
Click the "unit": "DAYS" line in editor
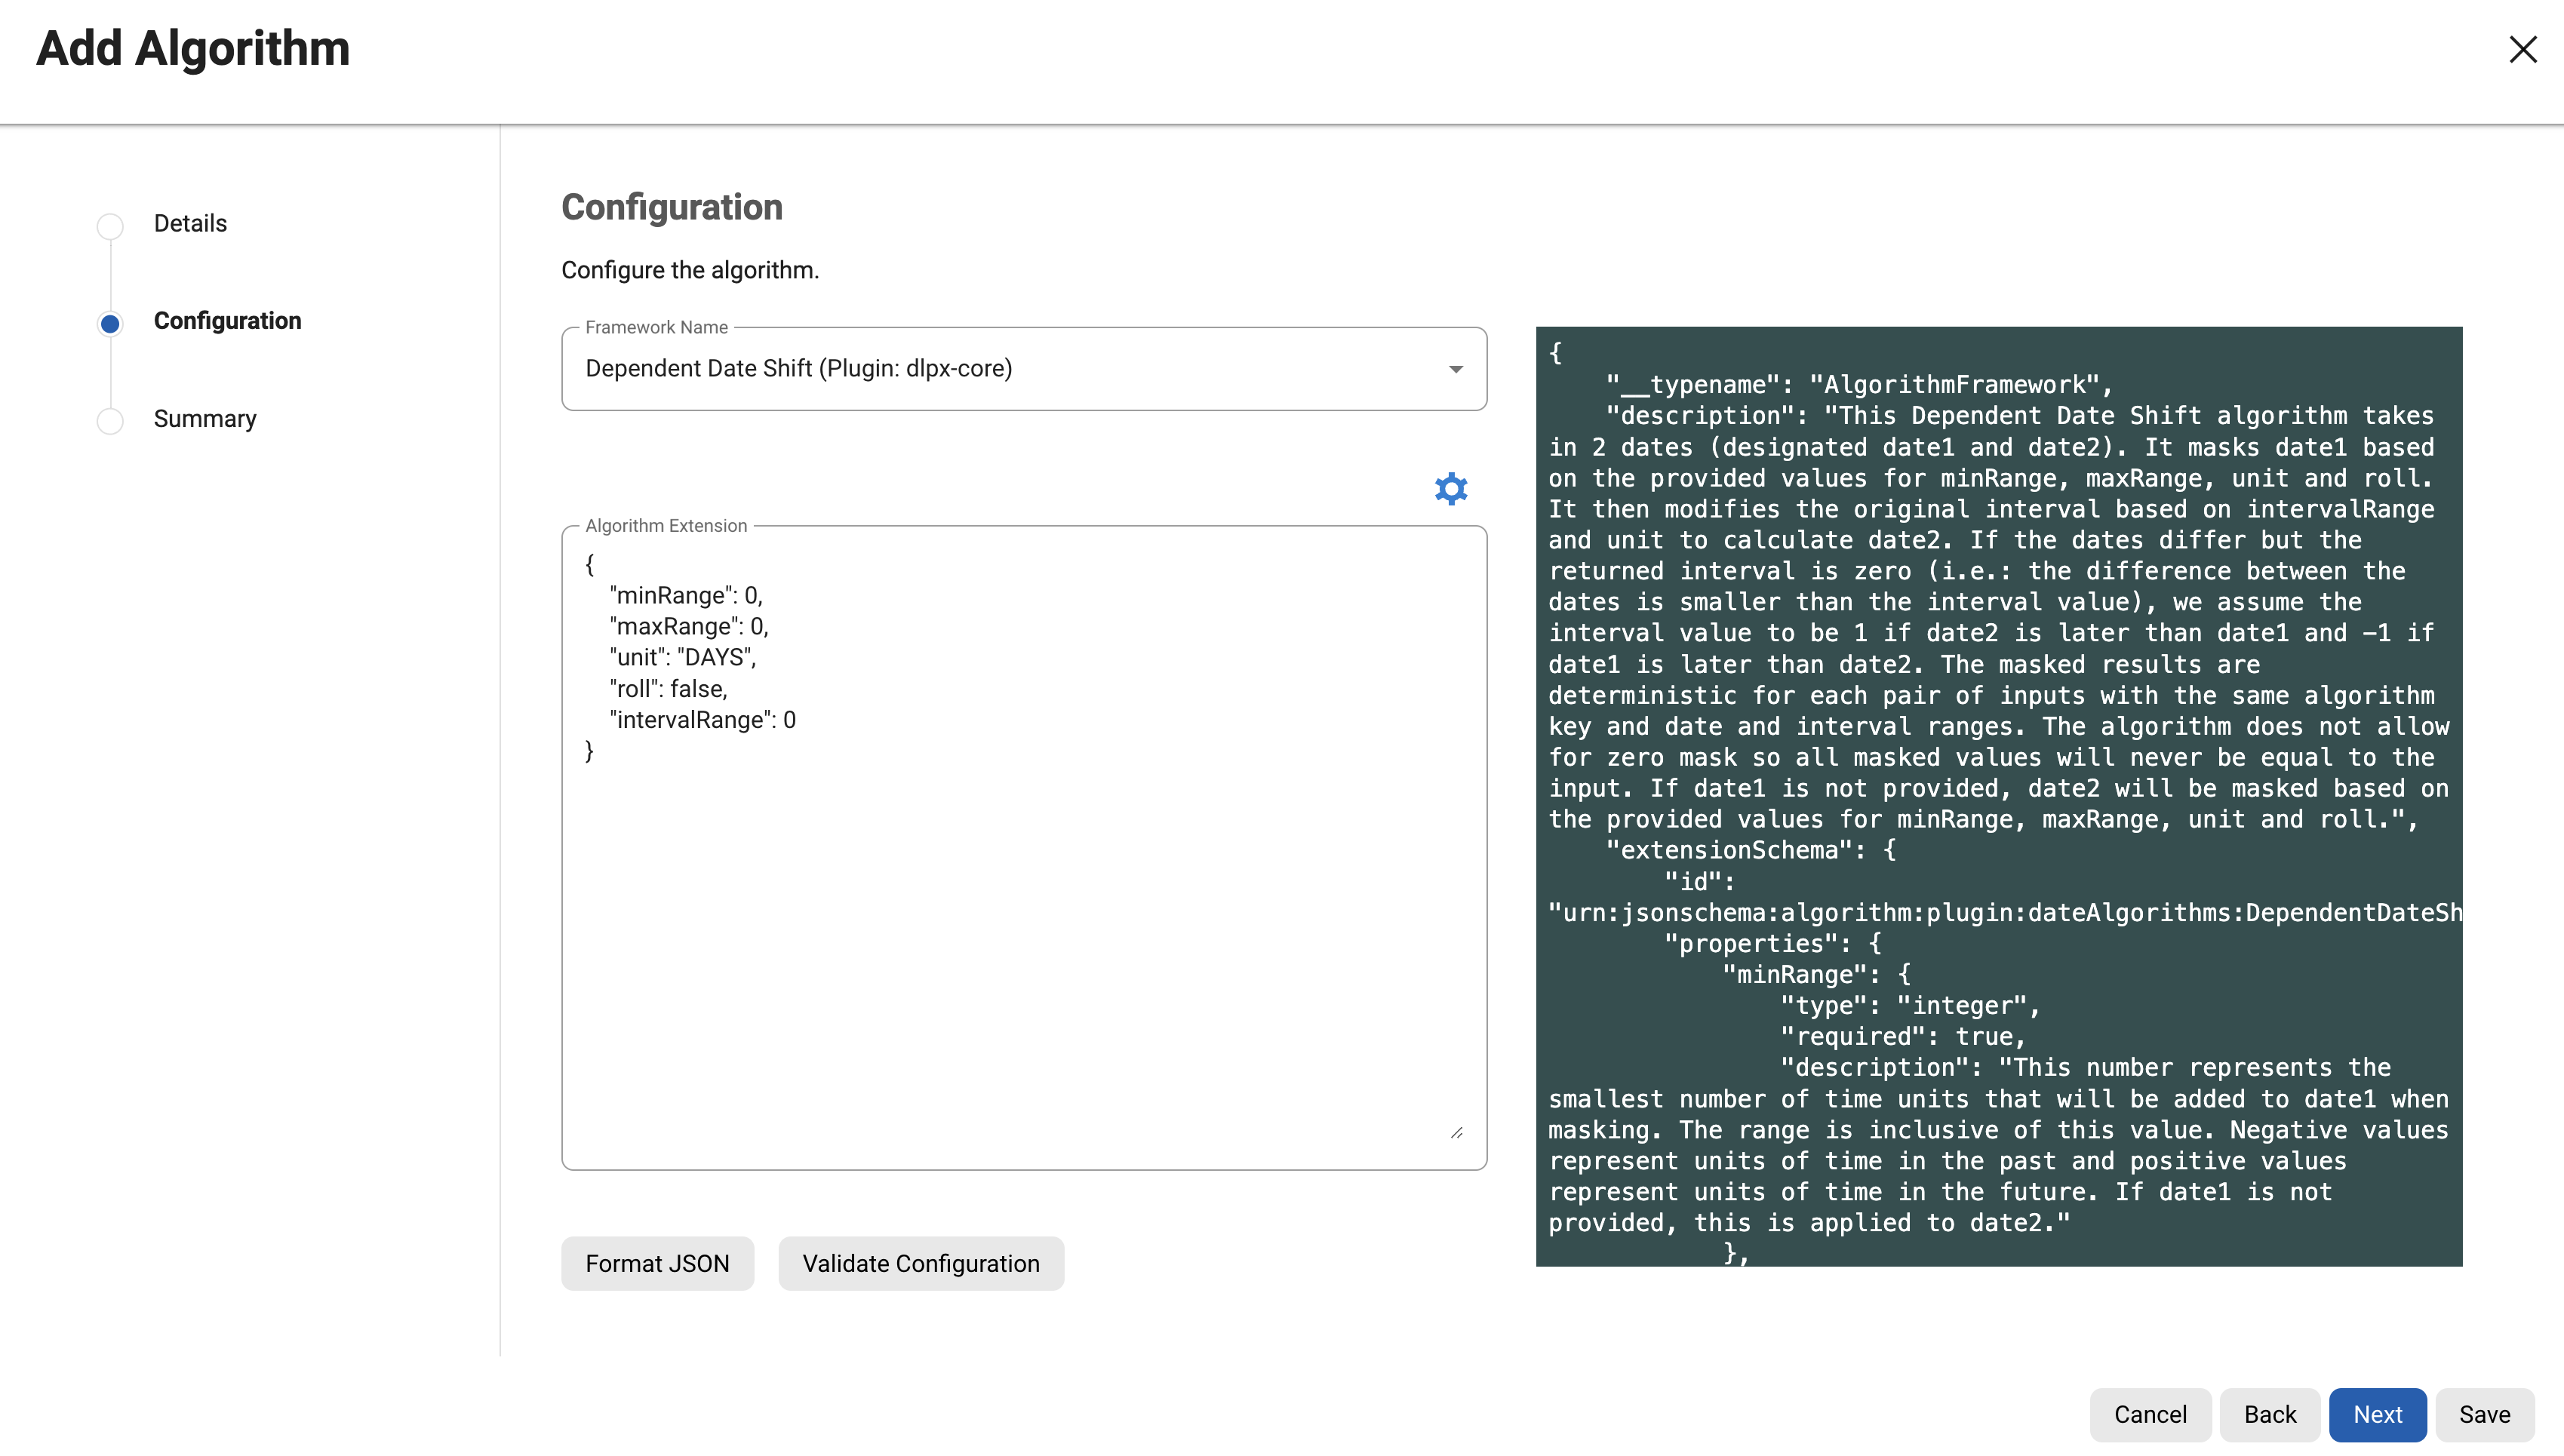(x=683, y=657)
